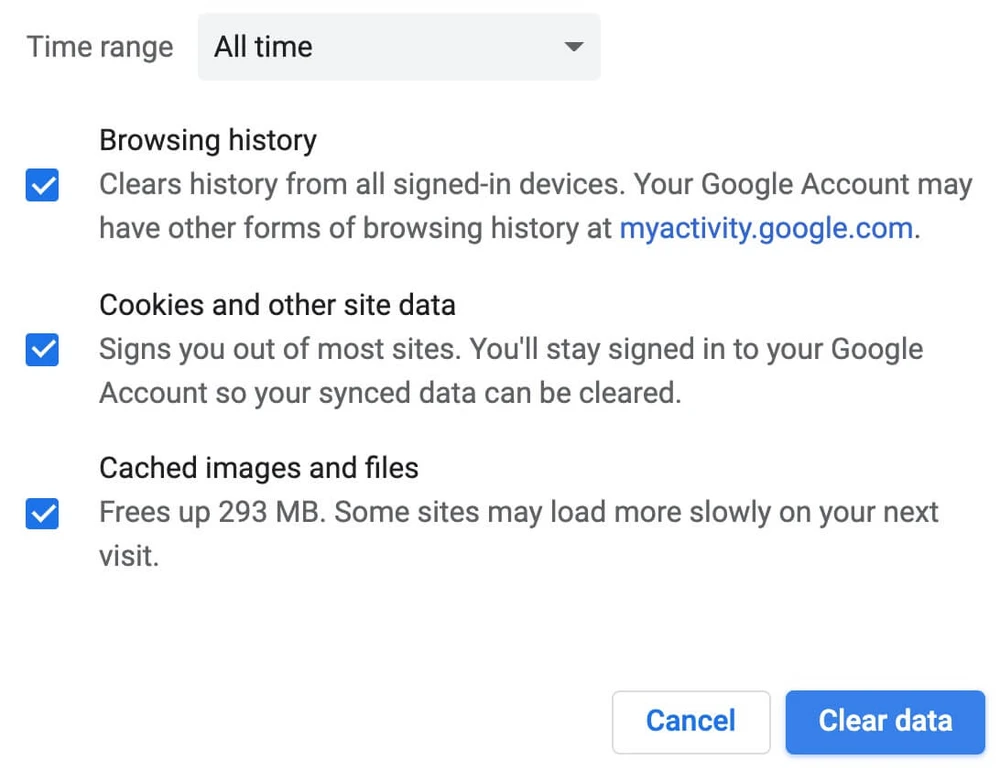This screenshot has height=771, width=1000.
Task: Uncheck the Browsing history checkbox
Action: 42,186
